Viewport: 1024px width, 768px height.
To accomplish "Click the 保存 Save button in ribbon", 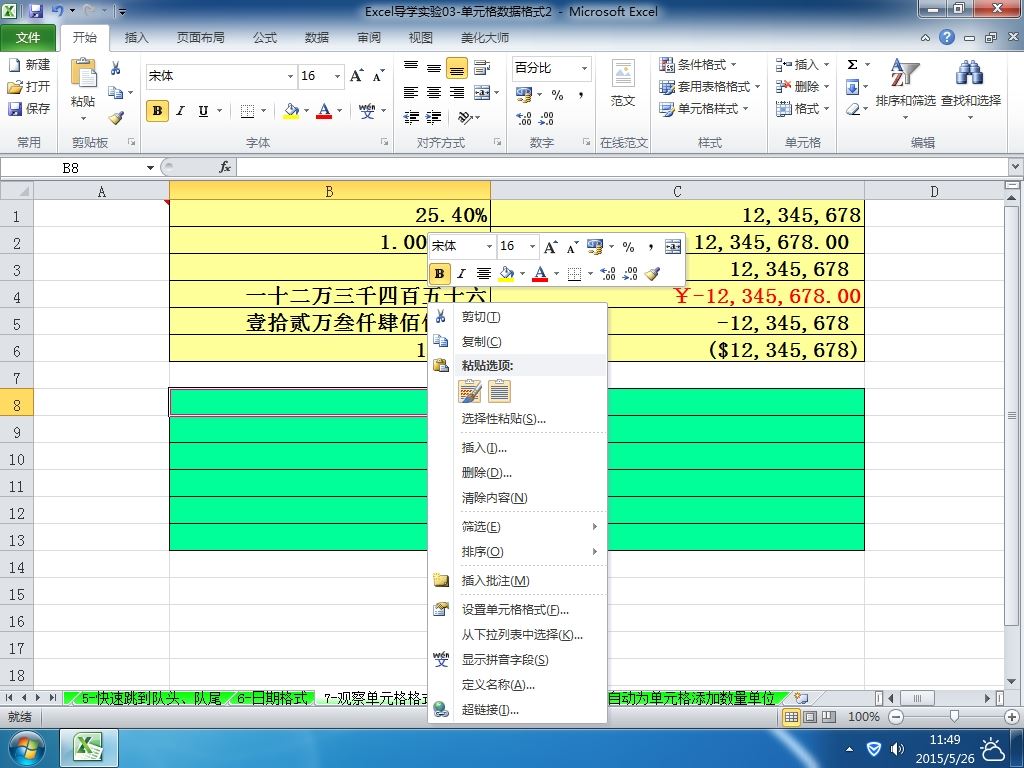I will [x=29, y=108].
